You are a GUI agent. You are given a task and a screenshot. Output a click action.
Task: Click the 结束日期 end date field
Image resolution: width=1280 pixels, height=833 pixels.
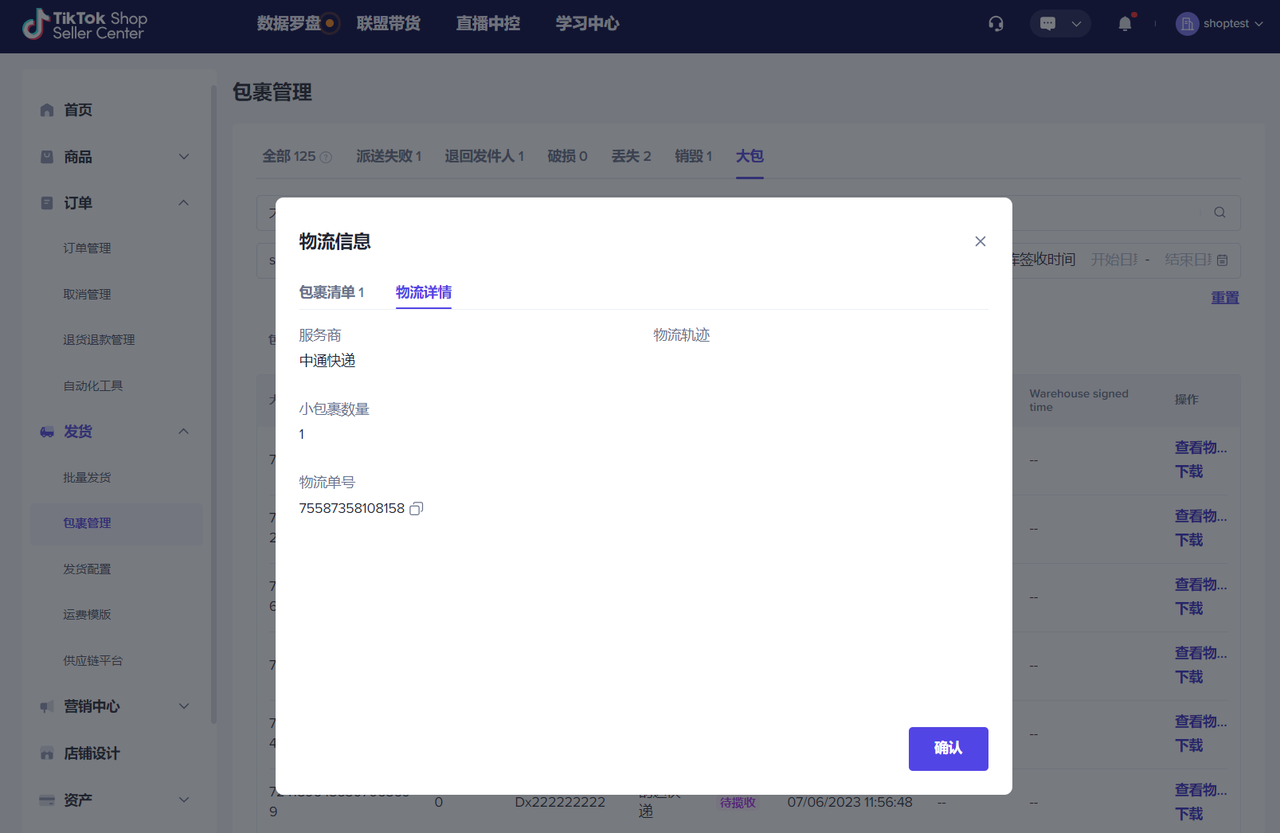click(x=1187, y=260)
